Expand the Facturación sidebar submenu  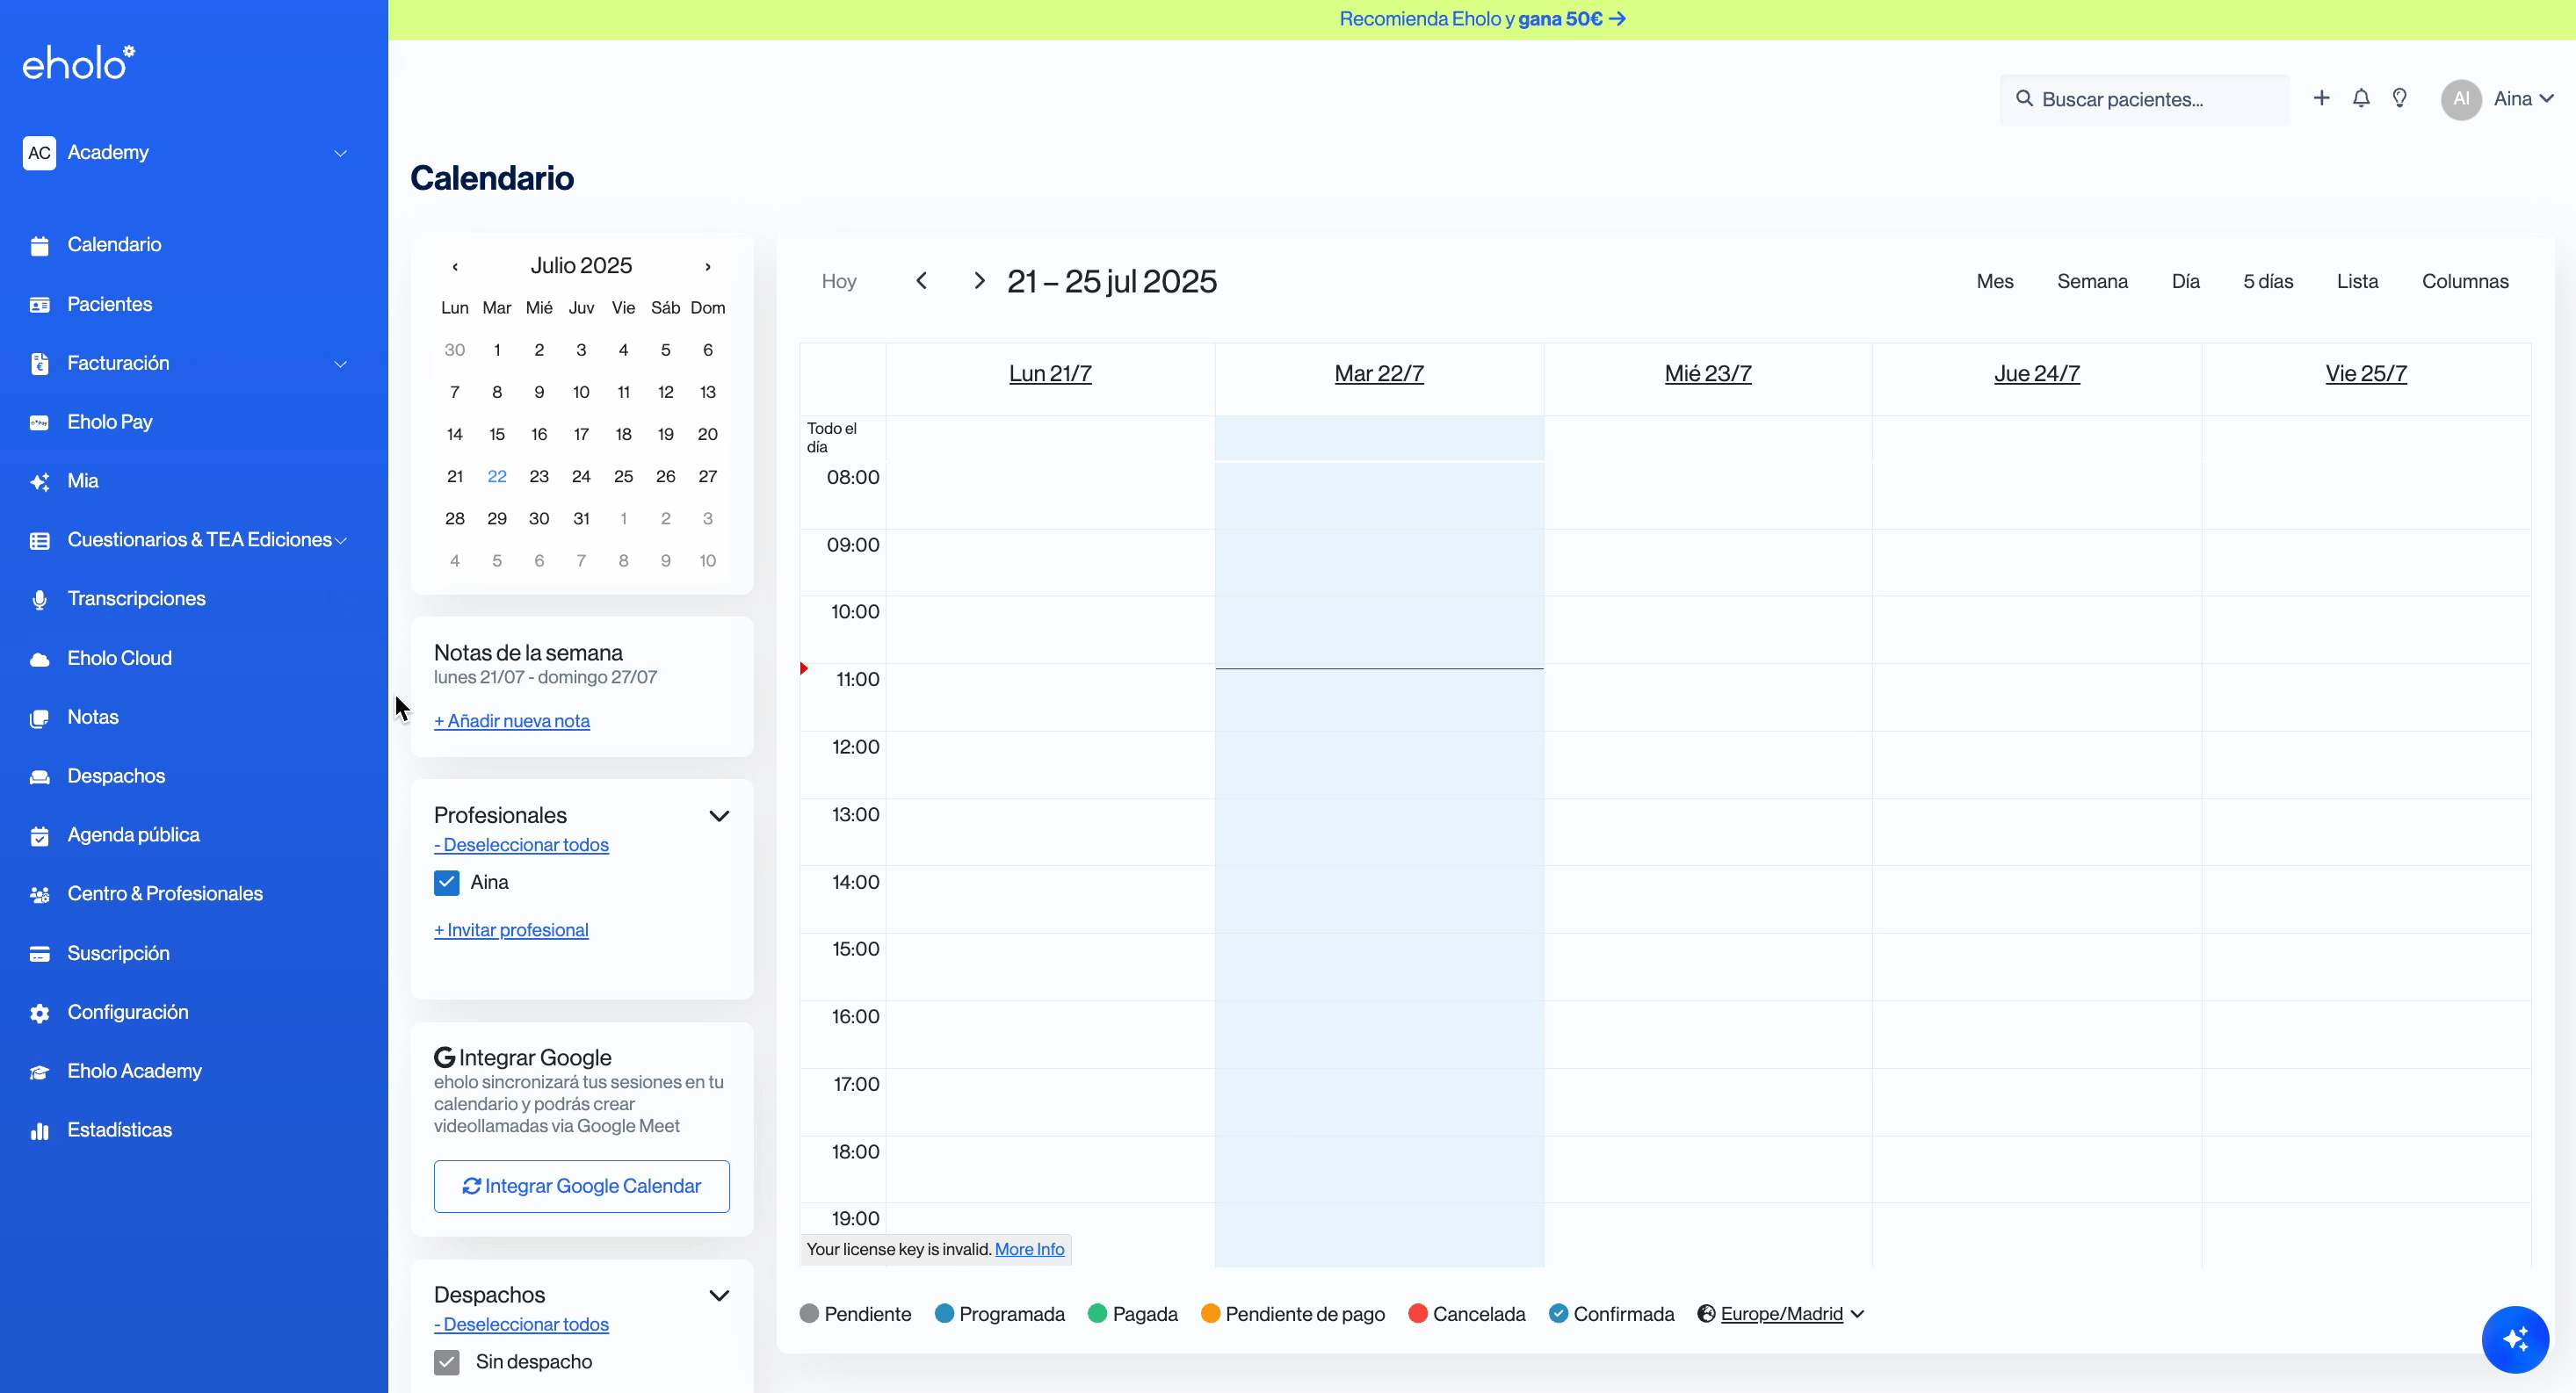coord(340,364)
